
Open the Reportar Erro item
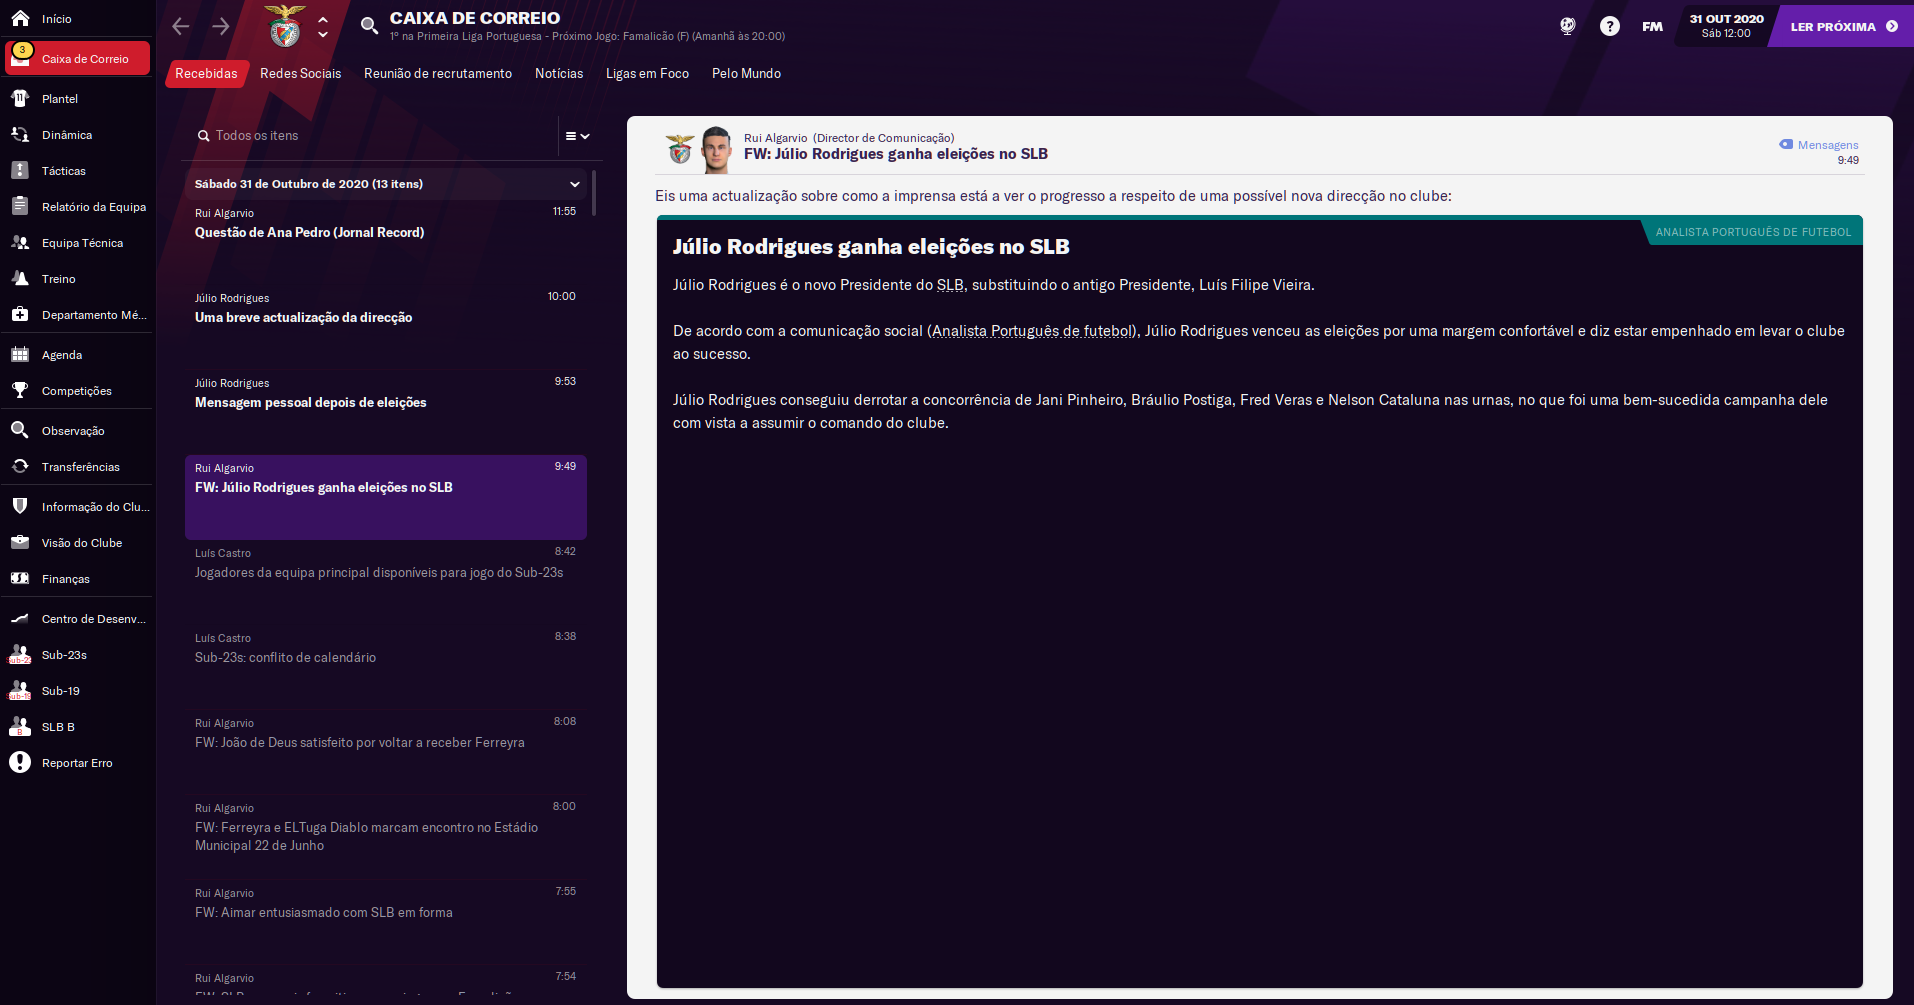pyautogui.click(x=77, y=763)
